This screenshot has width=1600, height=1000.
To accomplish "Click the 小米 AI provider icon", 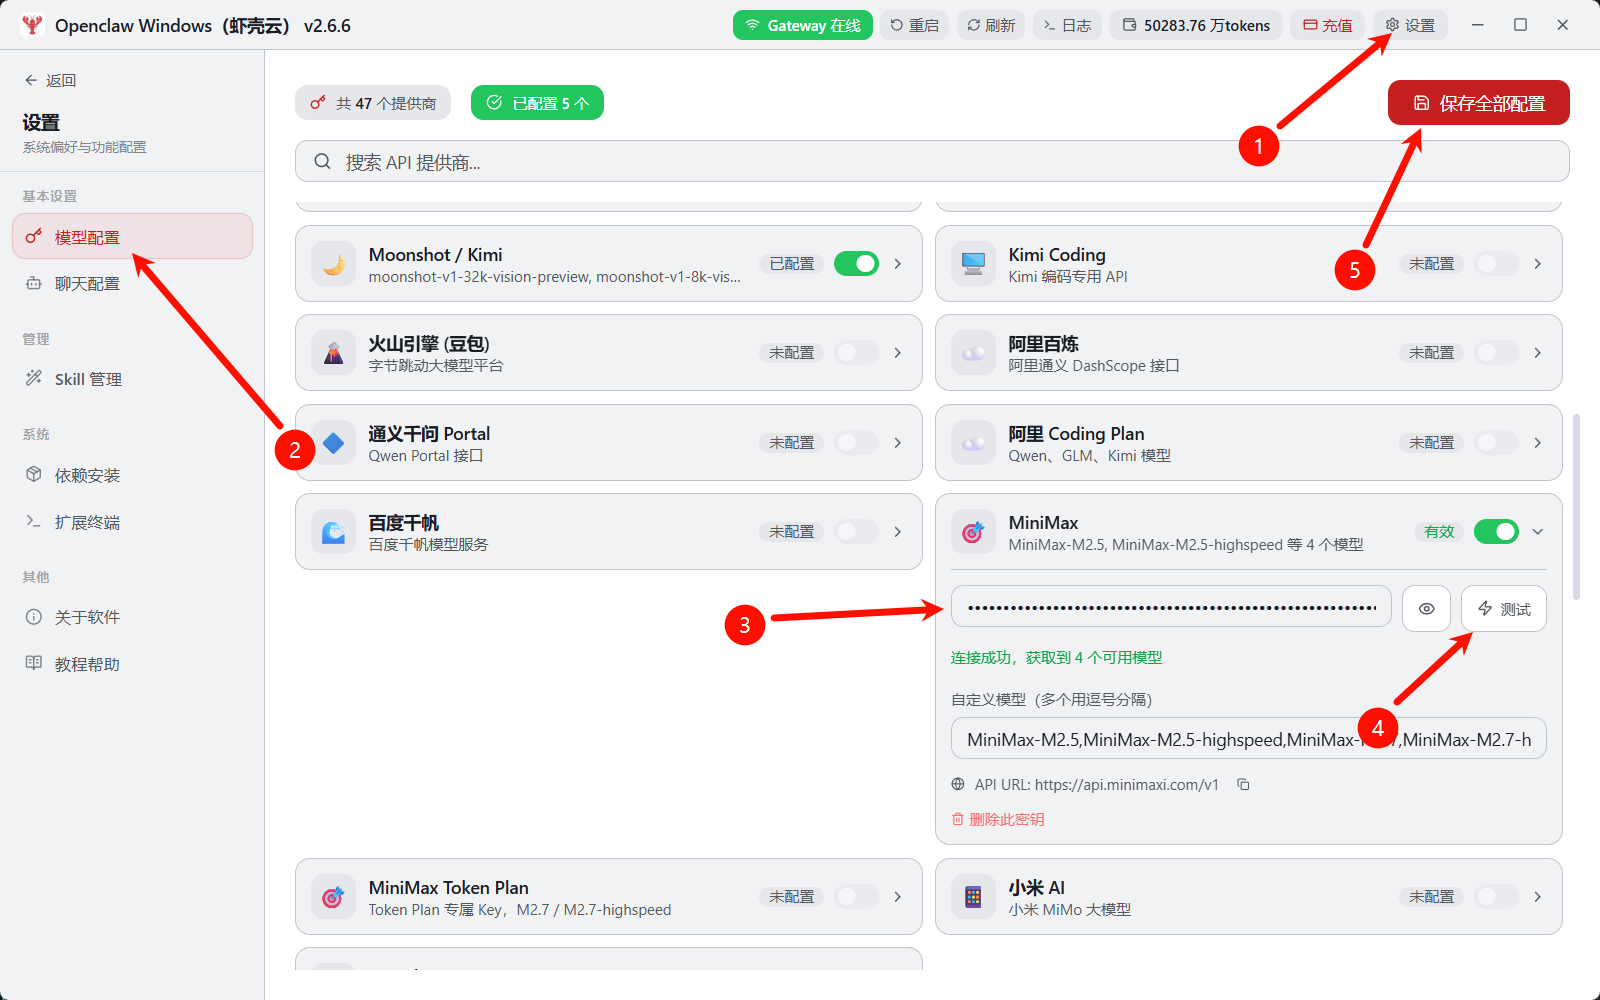I will coord(974,897).
